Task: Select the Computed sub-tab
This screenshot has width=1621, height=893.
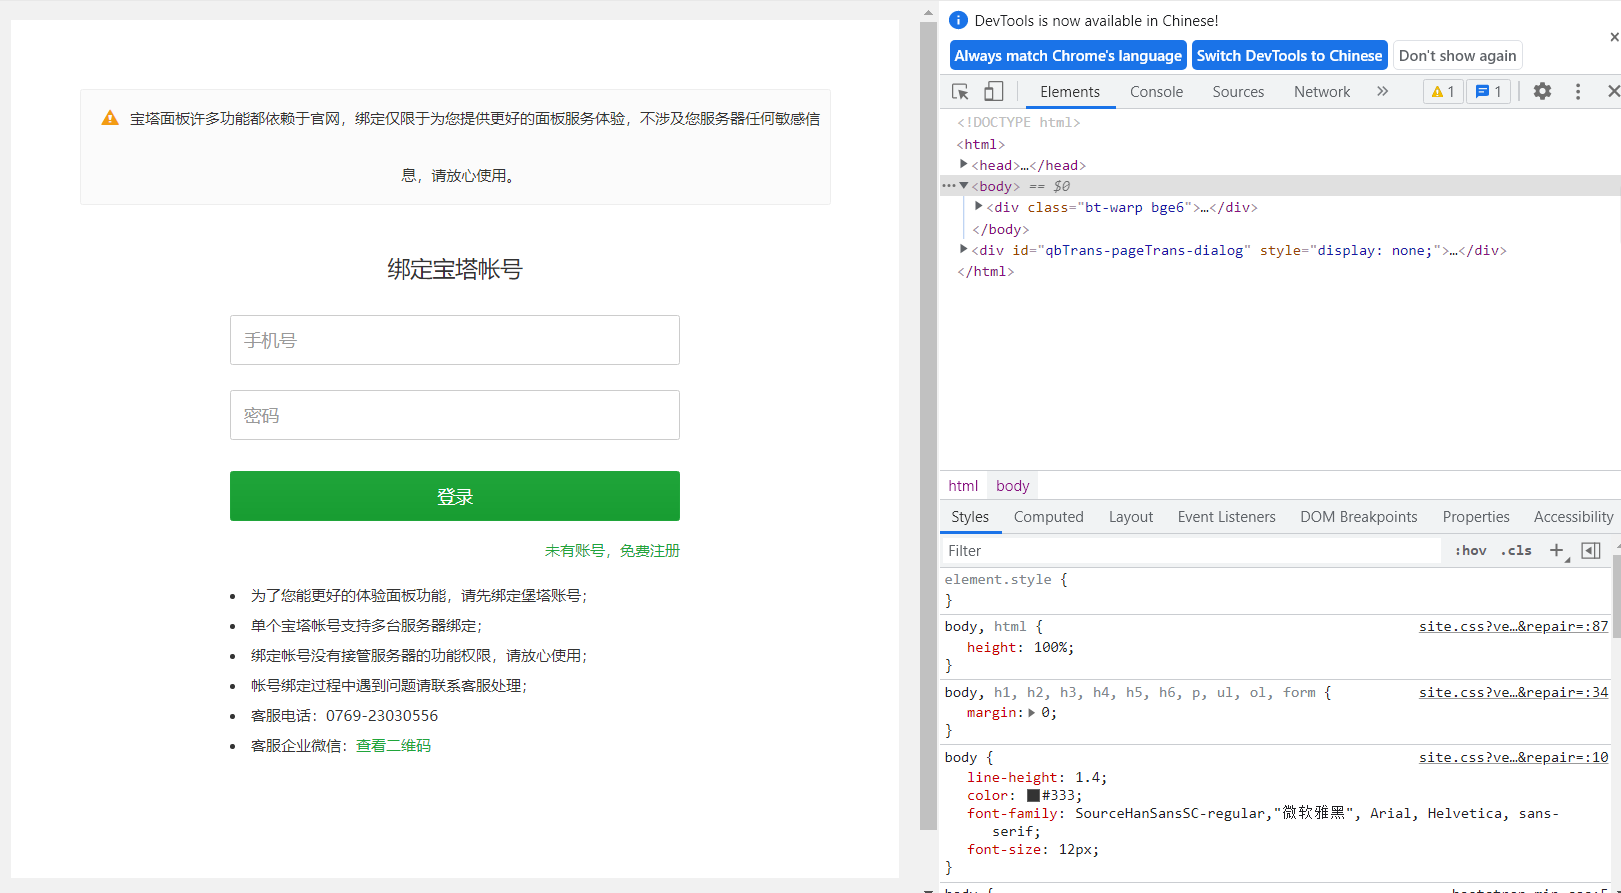Action: [x=1048, y=516]
